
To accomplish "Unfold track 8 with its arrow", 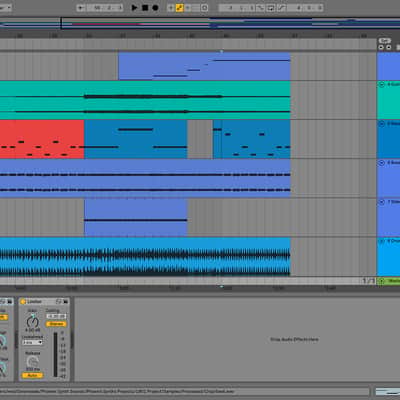I will coord(382,241).
